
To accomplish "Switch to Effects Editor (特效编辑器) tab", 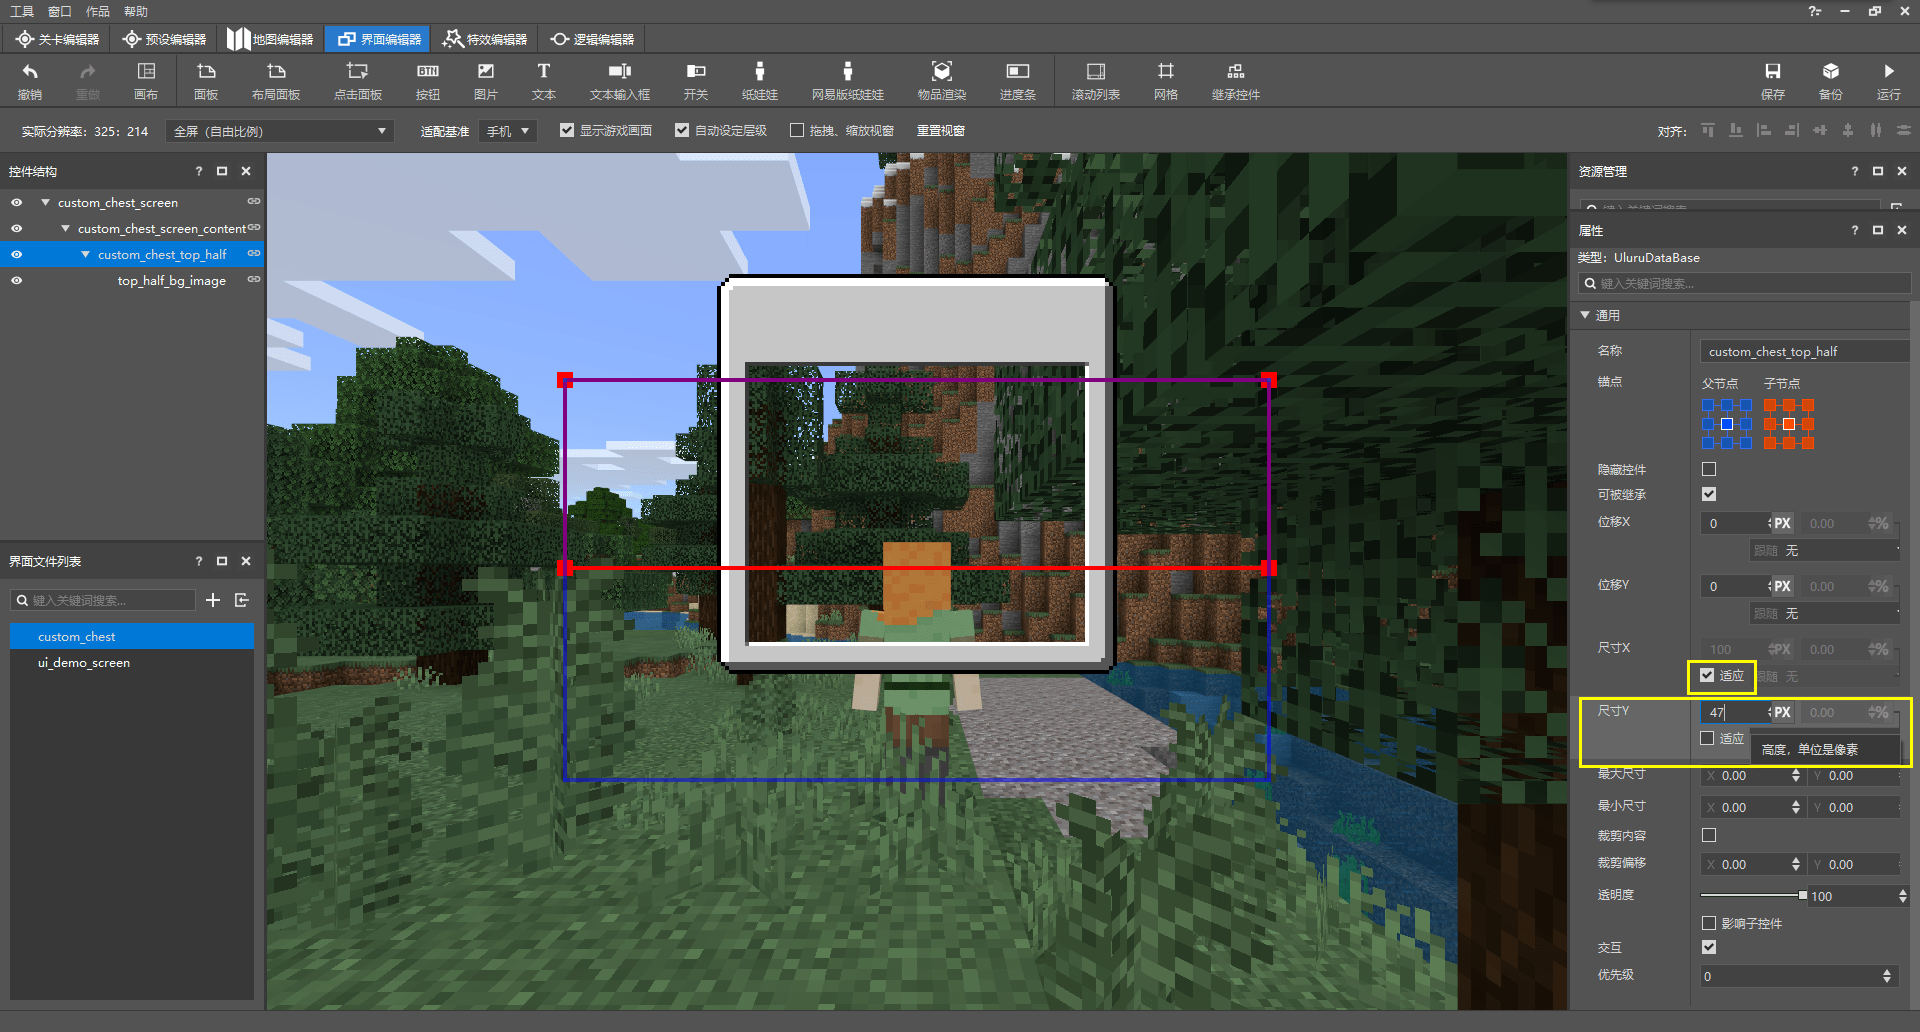I will [x=485, y=39].
